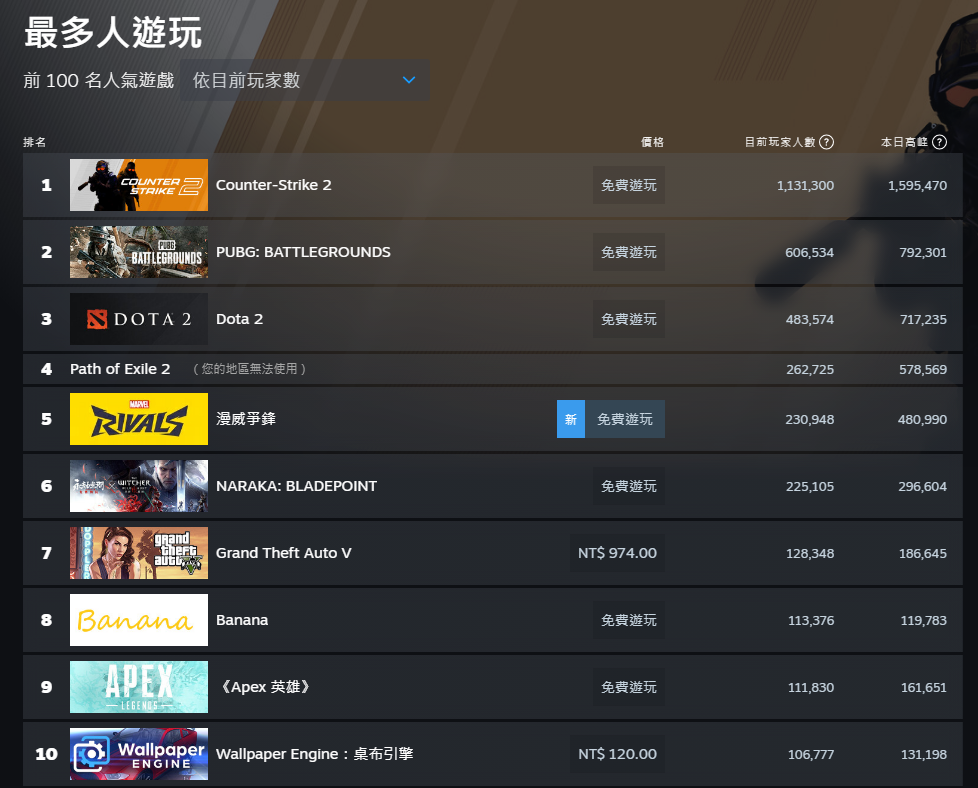Open the 《Apex 英雄》 title link
The height and width of the screenshot is (788, 978).
tap(263, 687)
